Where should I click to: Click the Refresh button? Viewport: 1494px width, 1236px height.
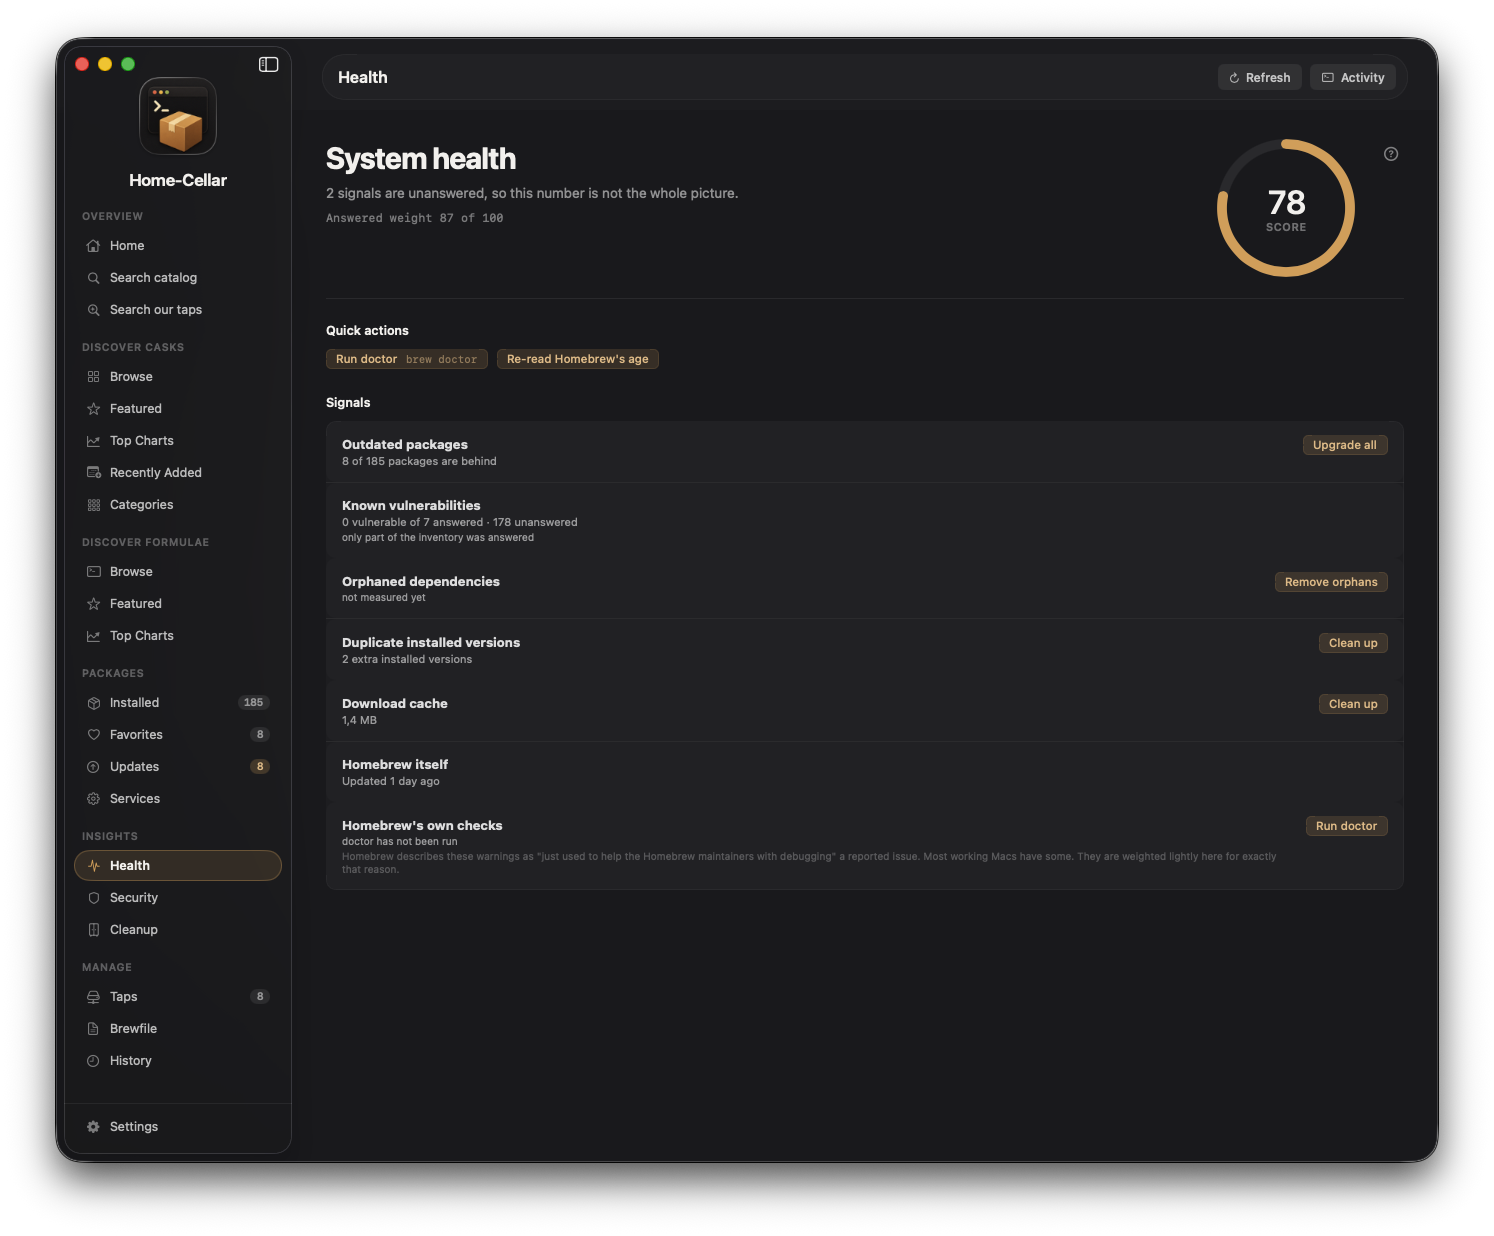coord(1260,77)
